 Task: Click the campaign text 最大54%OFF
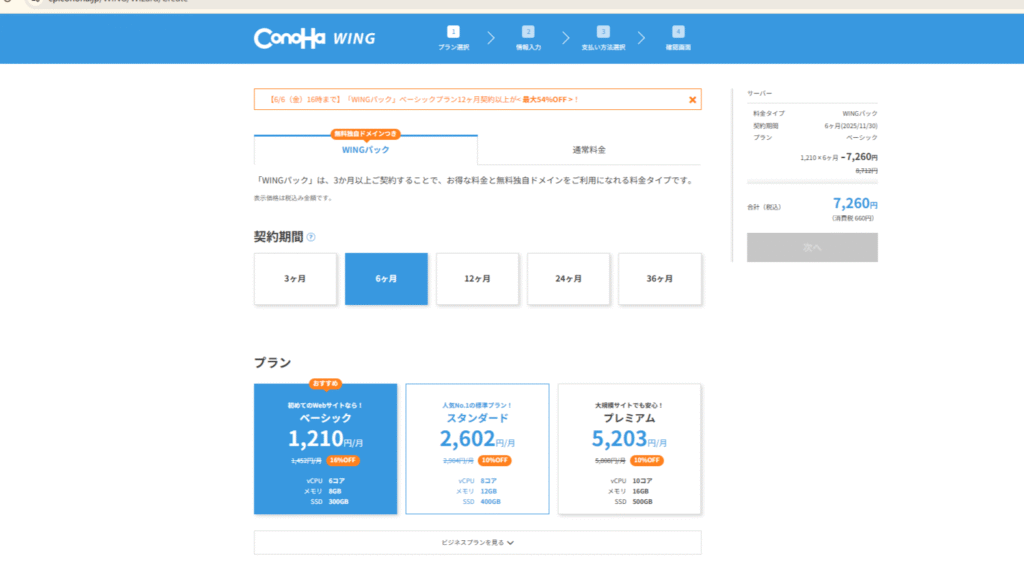pyautogui.click(x=544, y=100)
